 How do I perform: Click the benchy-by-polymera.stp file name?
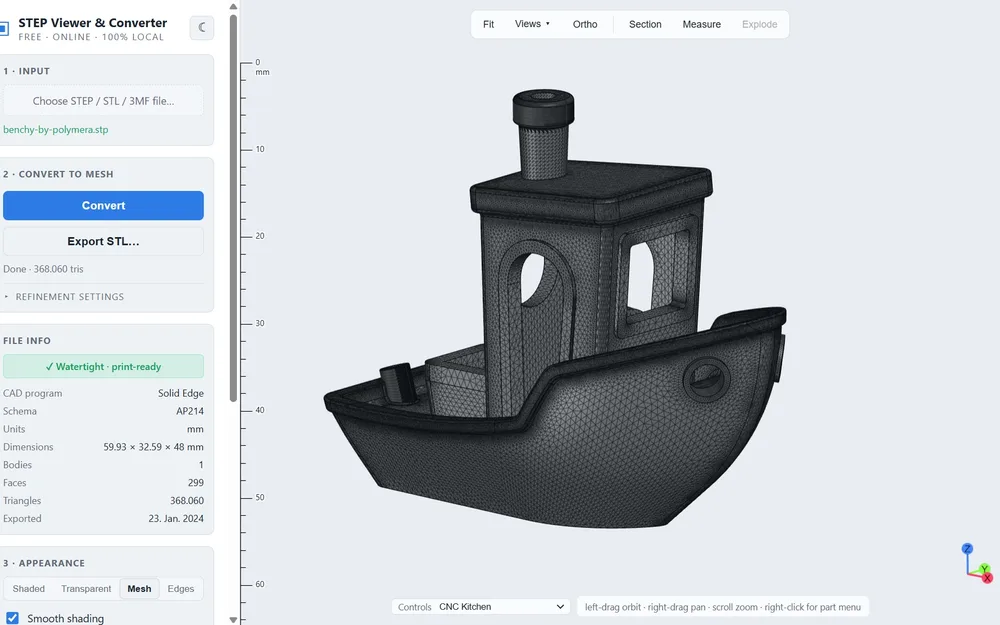click(x=55, y=129)
